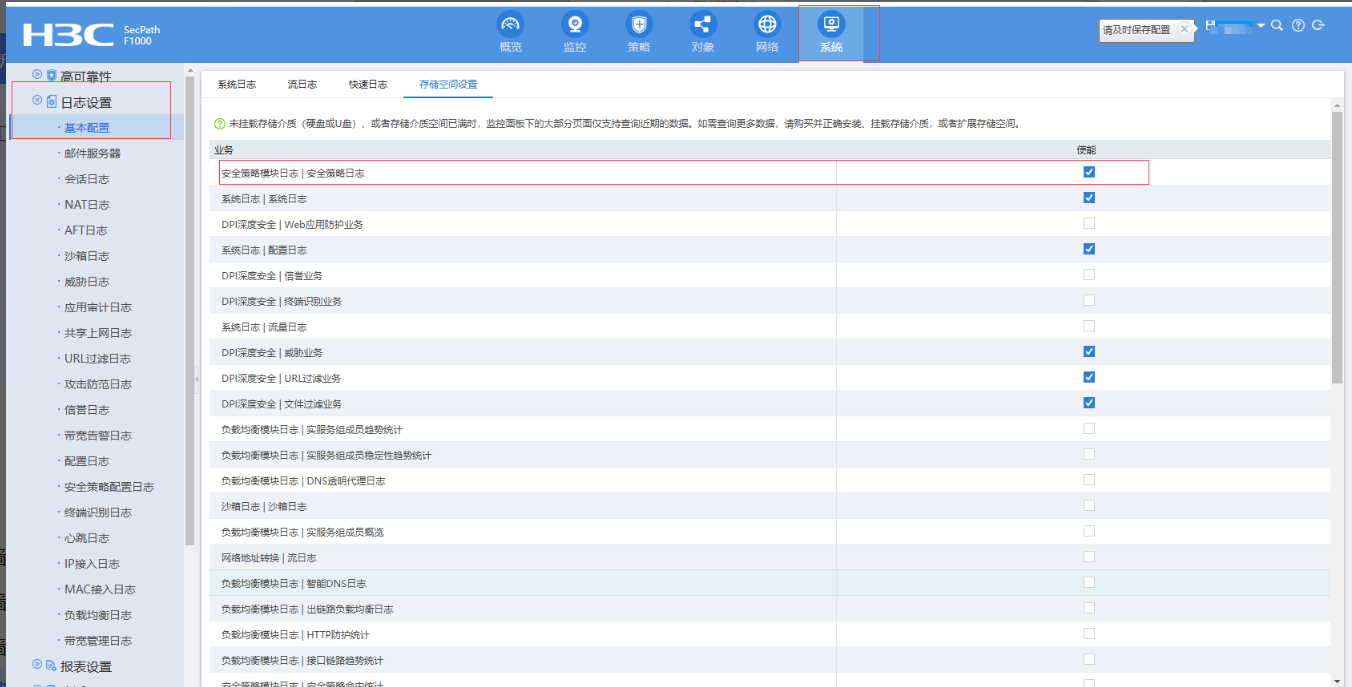Expand the 高可靠性 sidebar section
The image size is (1352, 687).
click(37, 75)
